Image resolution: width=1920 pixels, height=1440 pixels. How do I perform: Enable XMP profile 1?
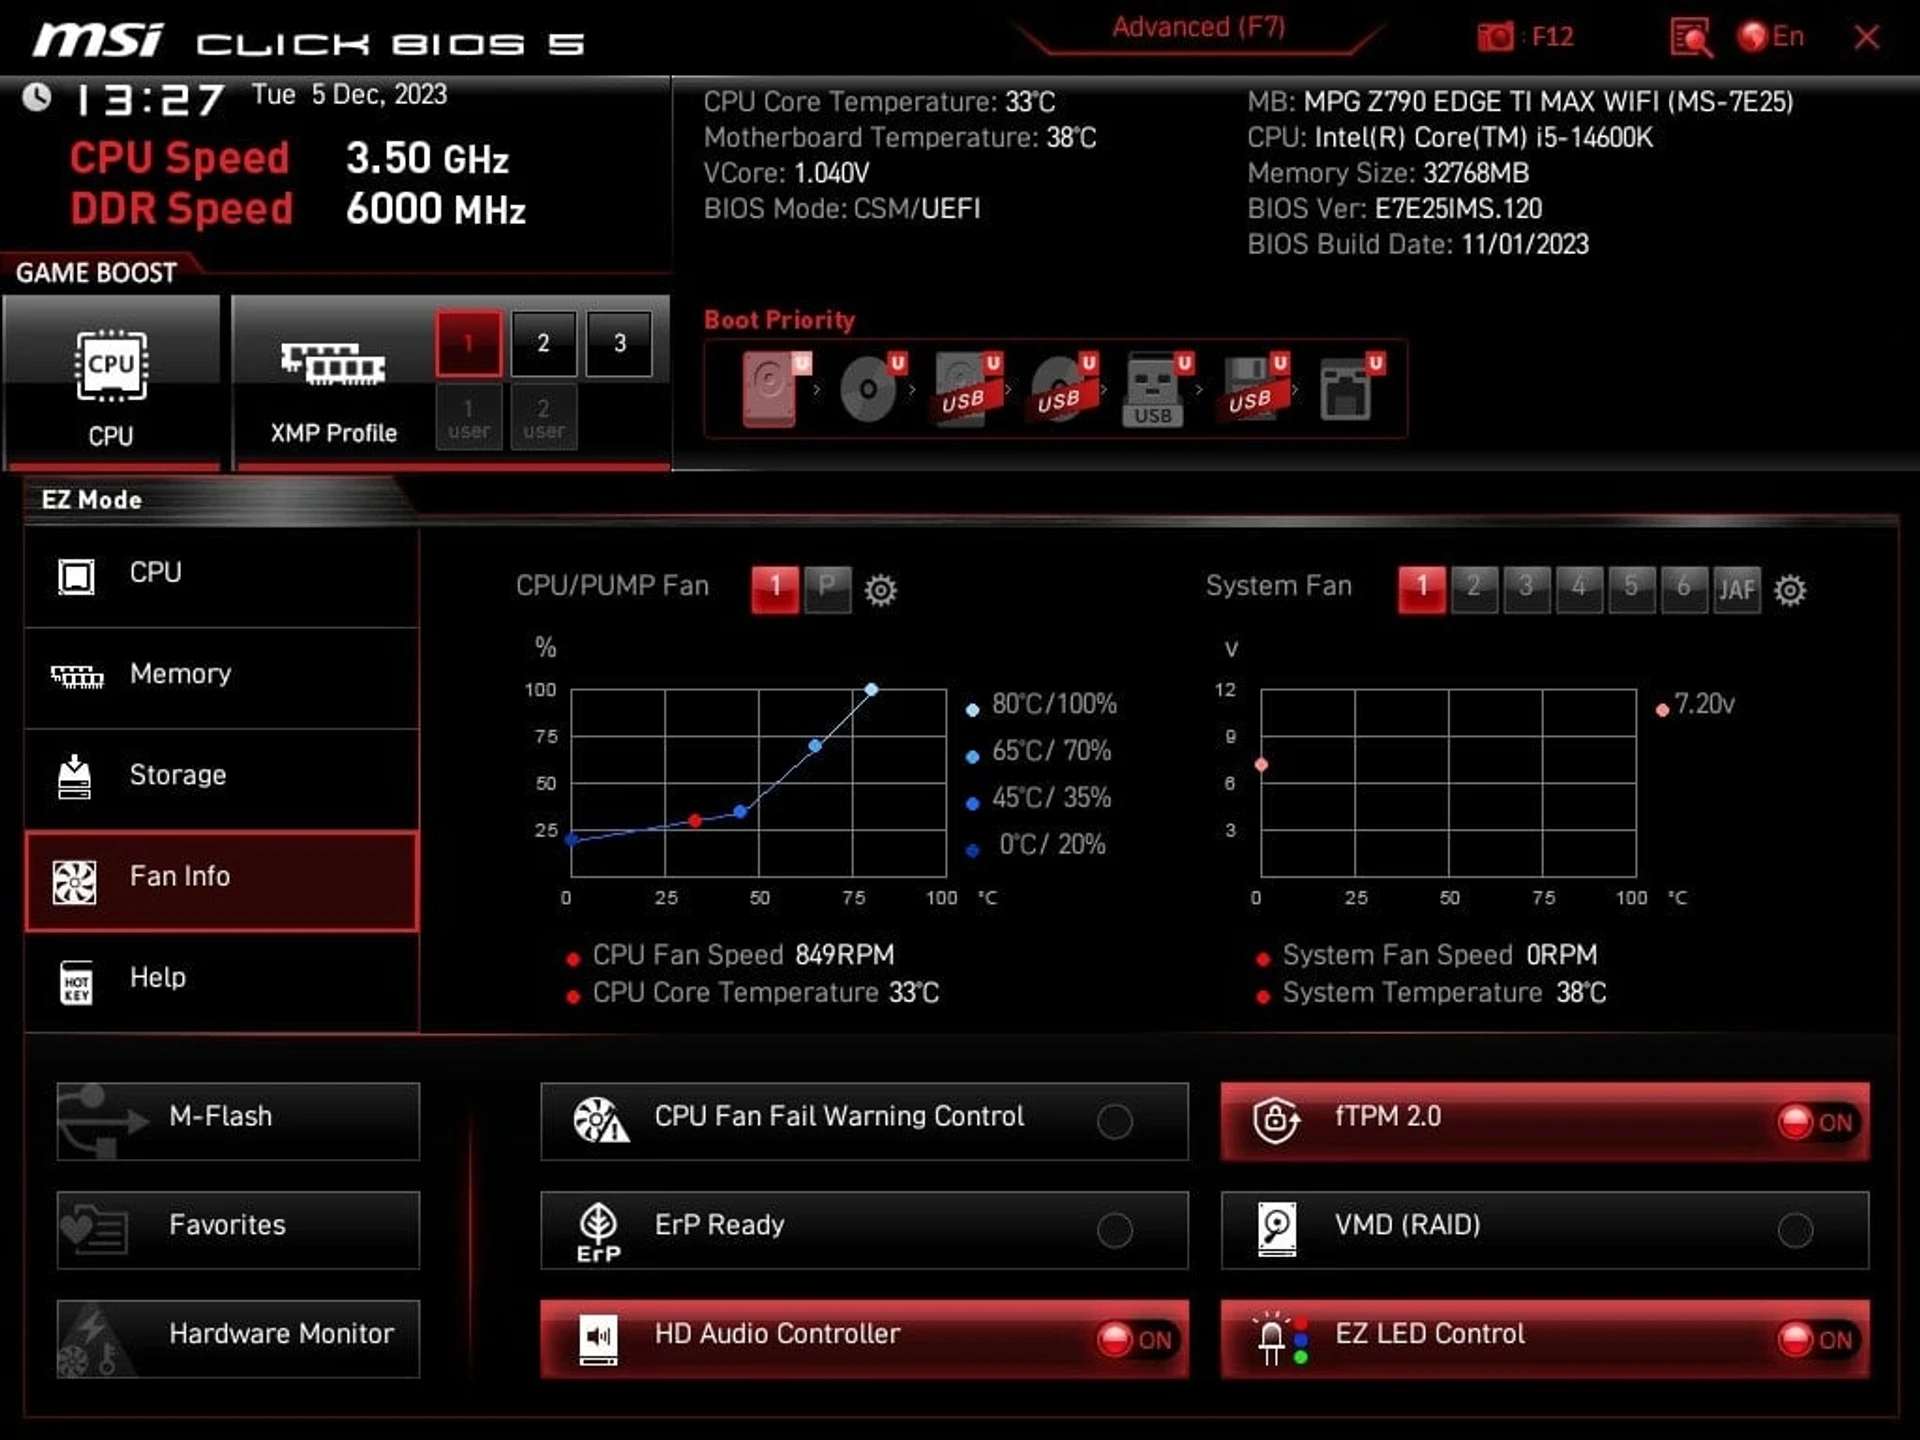coord(468,343)
